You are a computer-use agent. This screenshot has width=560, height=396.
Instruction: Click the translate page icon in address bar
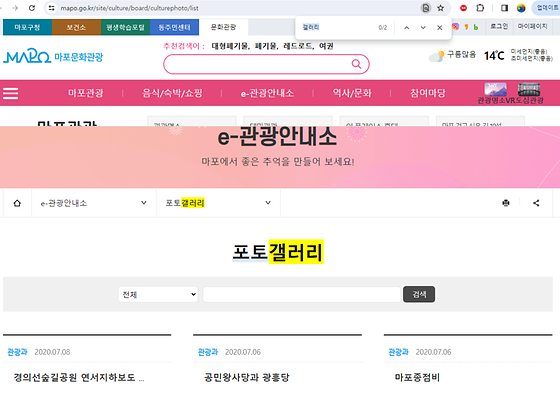coord(426,8)
